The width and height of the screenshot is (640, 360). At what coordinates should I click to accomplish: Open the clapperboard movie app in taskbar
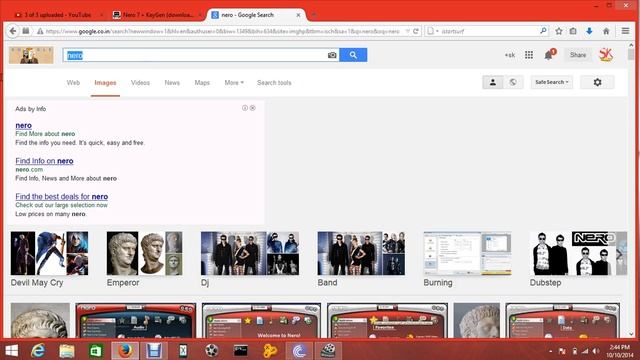(328, 351)
